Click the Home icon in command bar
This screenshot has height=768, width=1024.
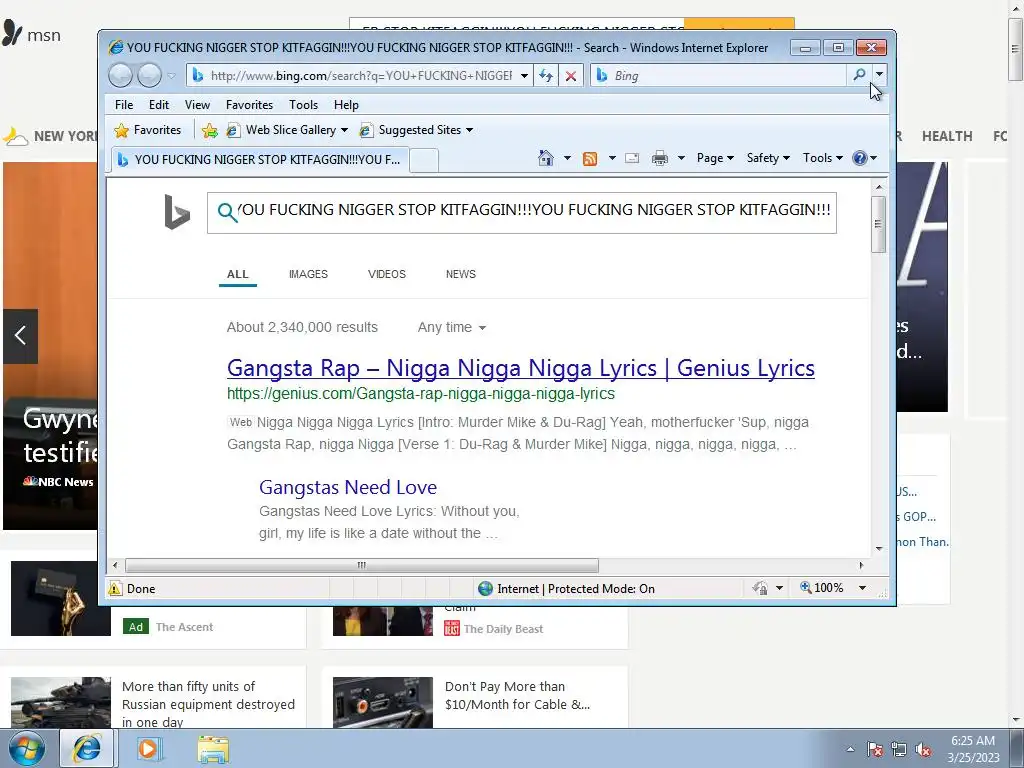click(x=546, y=158)
